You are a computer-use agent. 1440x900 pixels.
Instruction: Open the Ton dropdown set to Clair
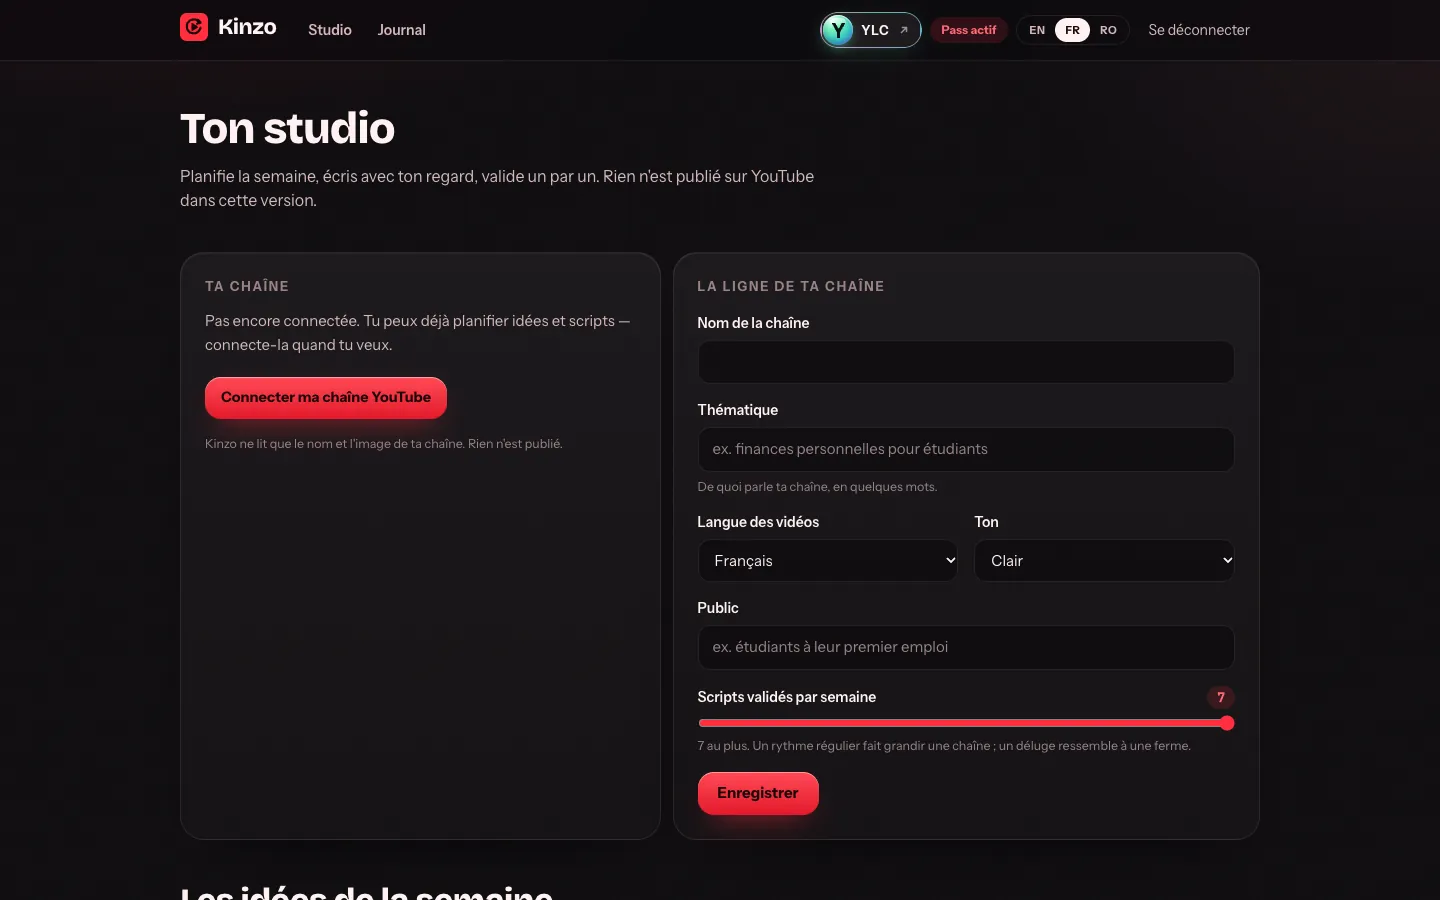tap(1104, 561)
